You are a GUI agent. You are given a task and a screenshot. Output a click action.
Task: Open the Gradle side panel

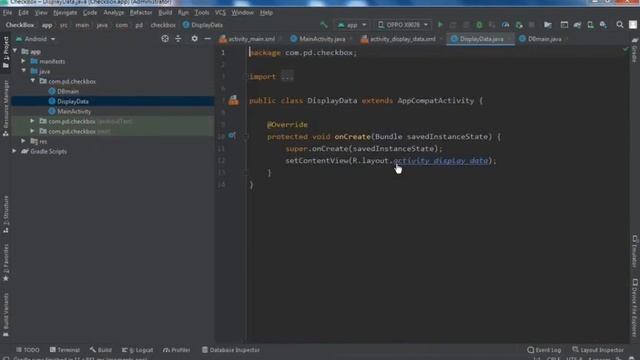point(635,50)
